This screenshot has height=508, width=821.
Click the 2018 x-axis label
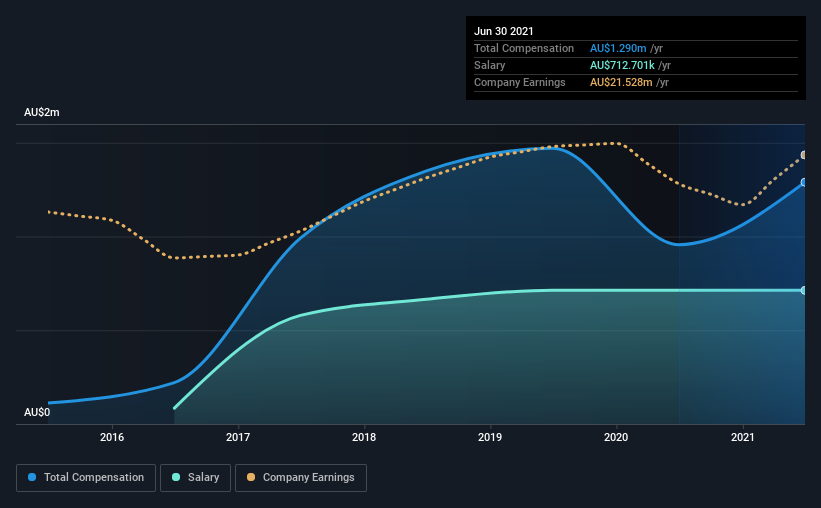(x=364, y=437)
